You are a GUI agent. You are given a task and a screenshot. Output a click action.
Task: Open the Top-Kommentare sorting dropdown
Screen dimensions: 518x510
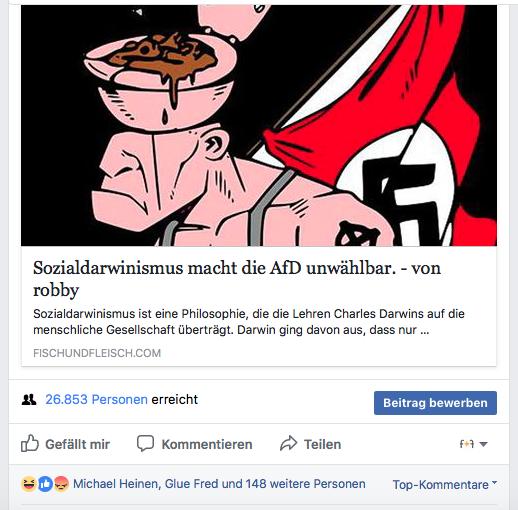point(445,485)
